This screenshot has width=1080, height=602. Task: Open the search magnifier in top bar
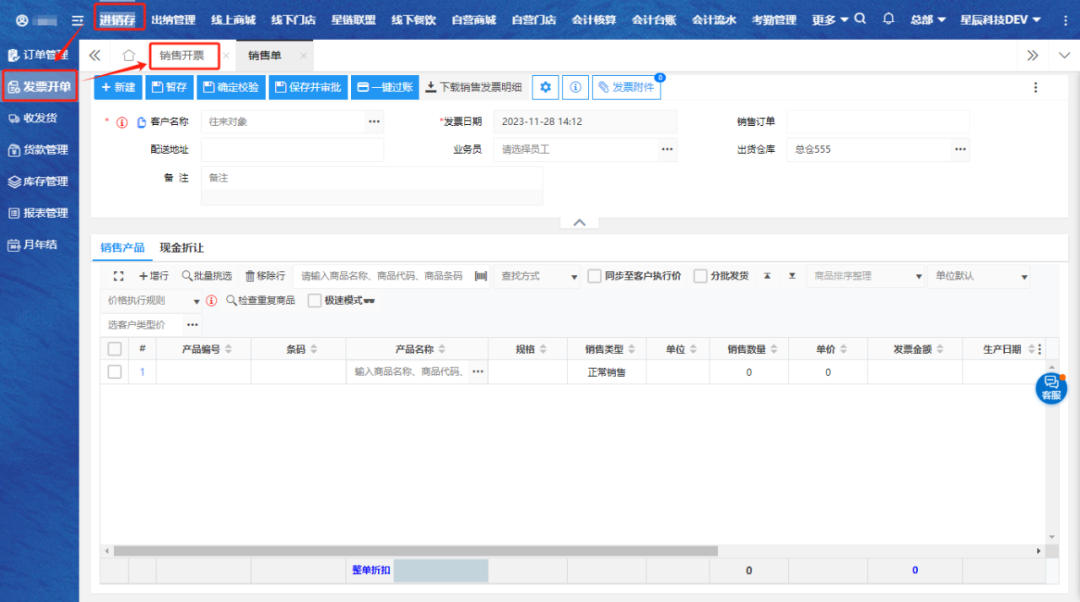point(861,19)
